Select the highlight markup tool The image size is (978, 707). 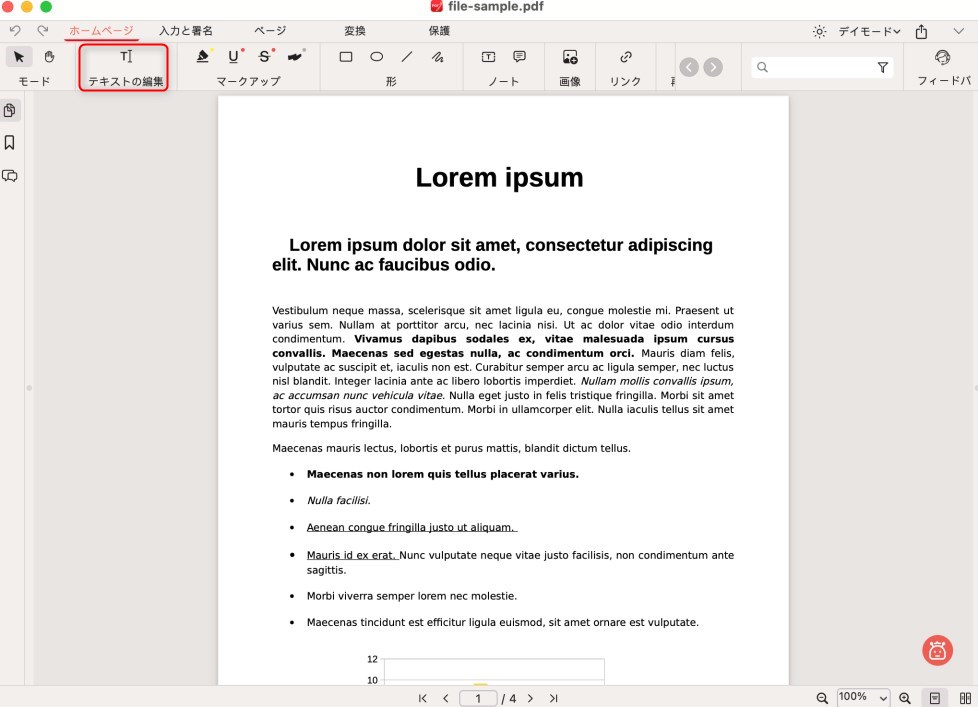(203, 57)
